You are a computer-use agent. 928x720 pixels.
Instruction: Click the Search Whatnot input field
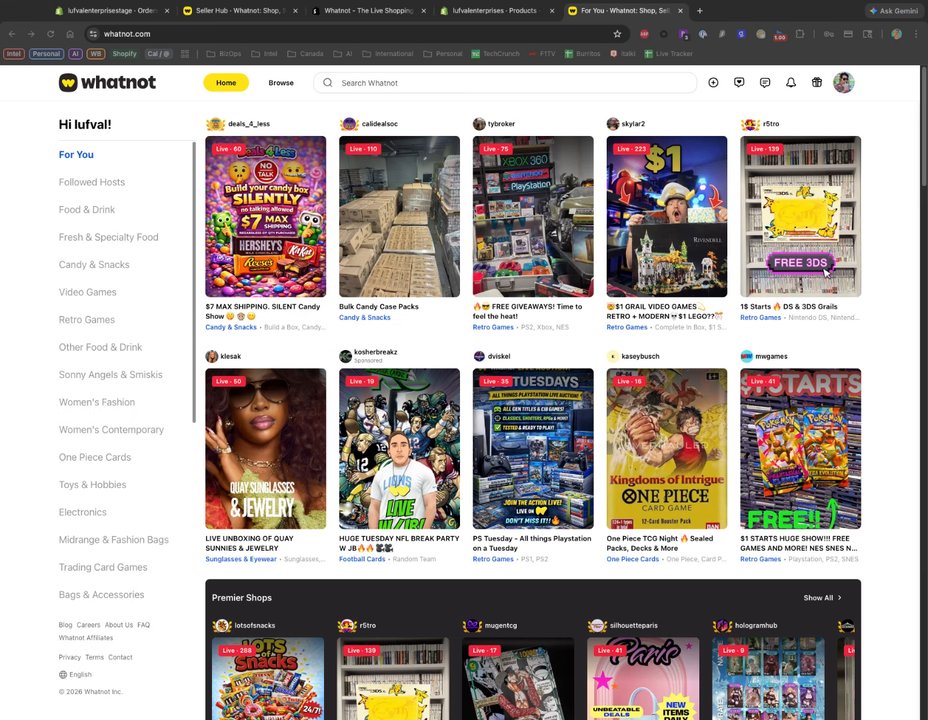(505, 83)
